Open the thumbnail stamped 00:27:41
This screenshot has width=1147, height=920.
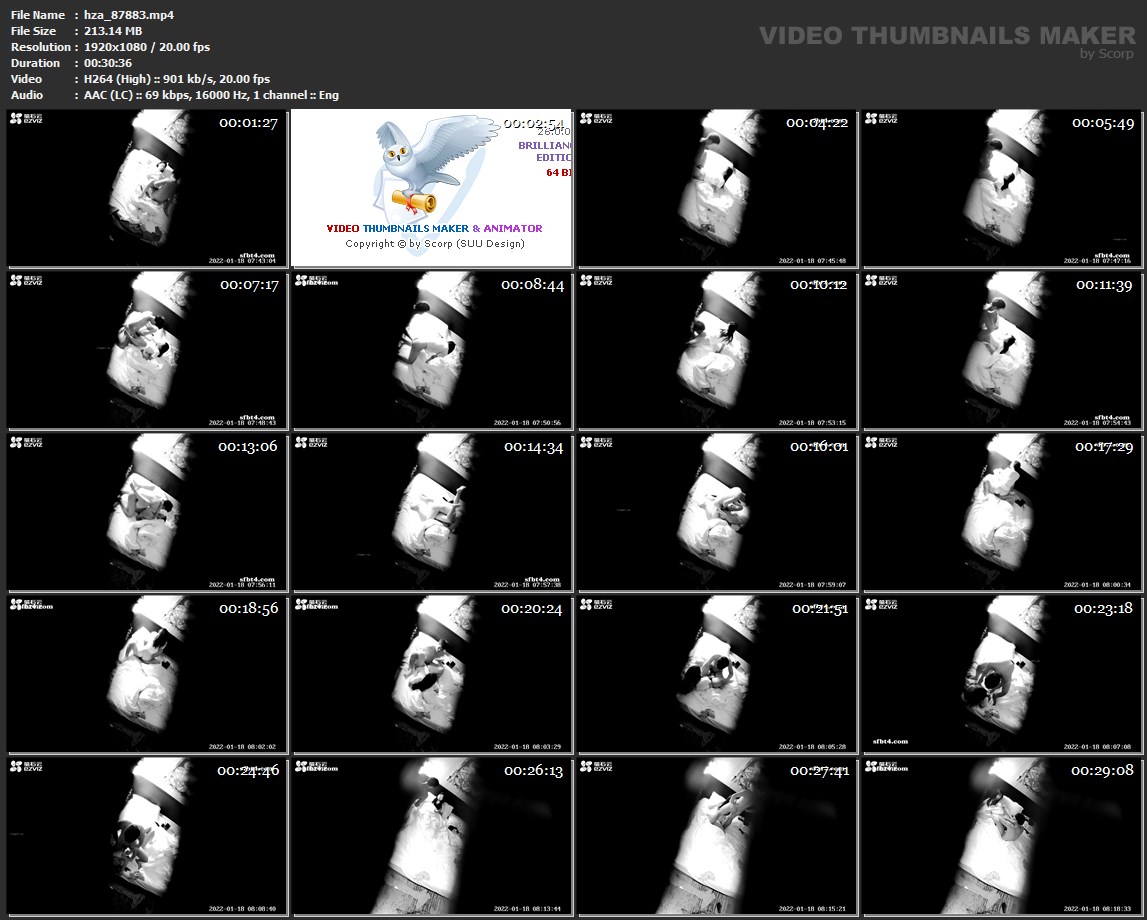pos(717,836)
